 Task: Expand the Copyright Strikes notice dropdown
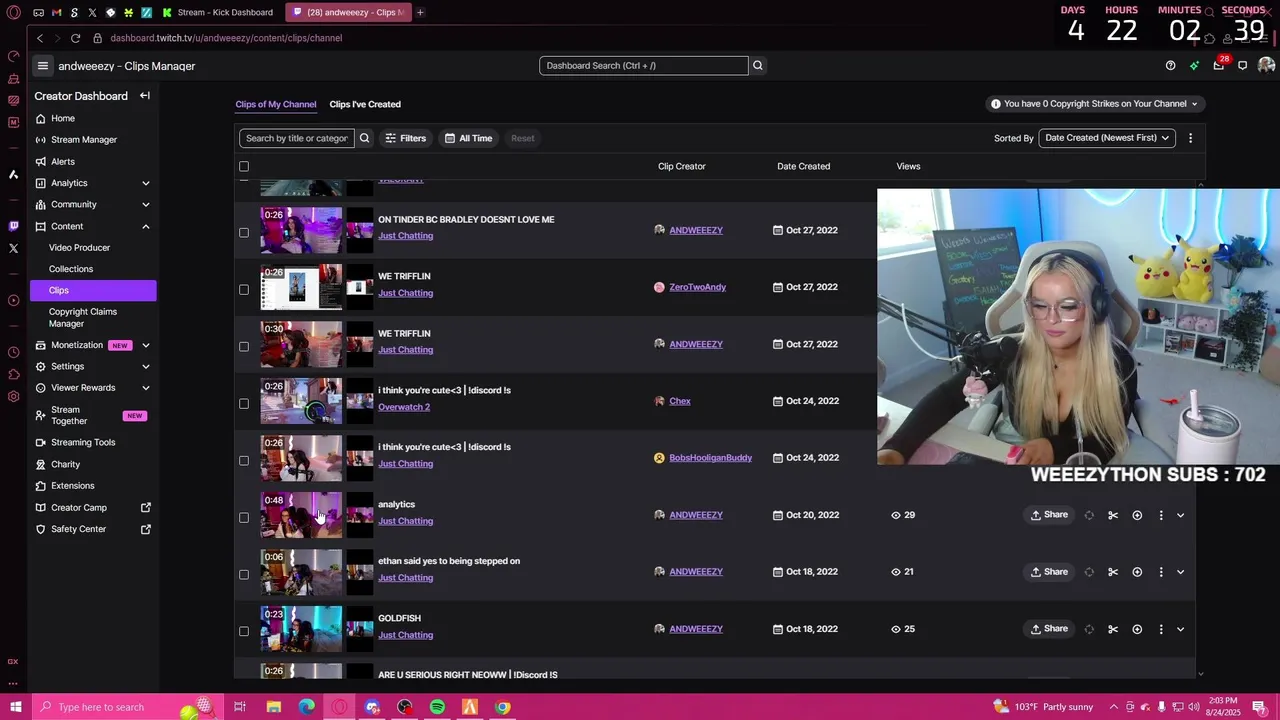1094,104
